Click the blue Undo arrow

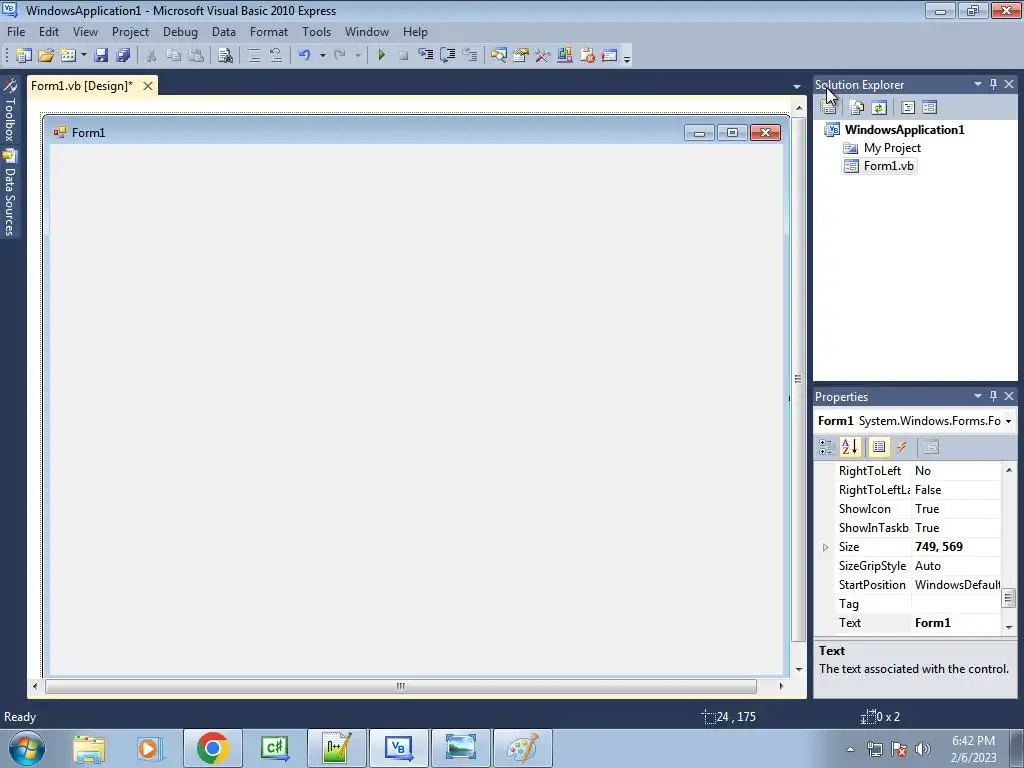[x=304, y=56]
